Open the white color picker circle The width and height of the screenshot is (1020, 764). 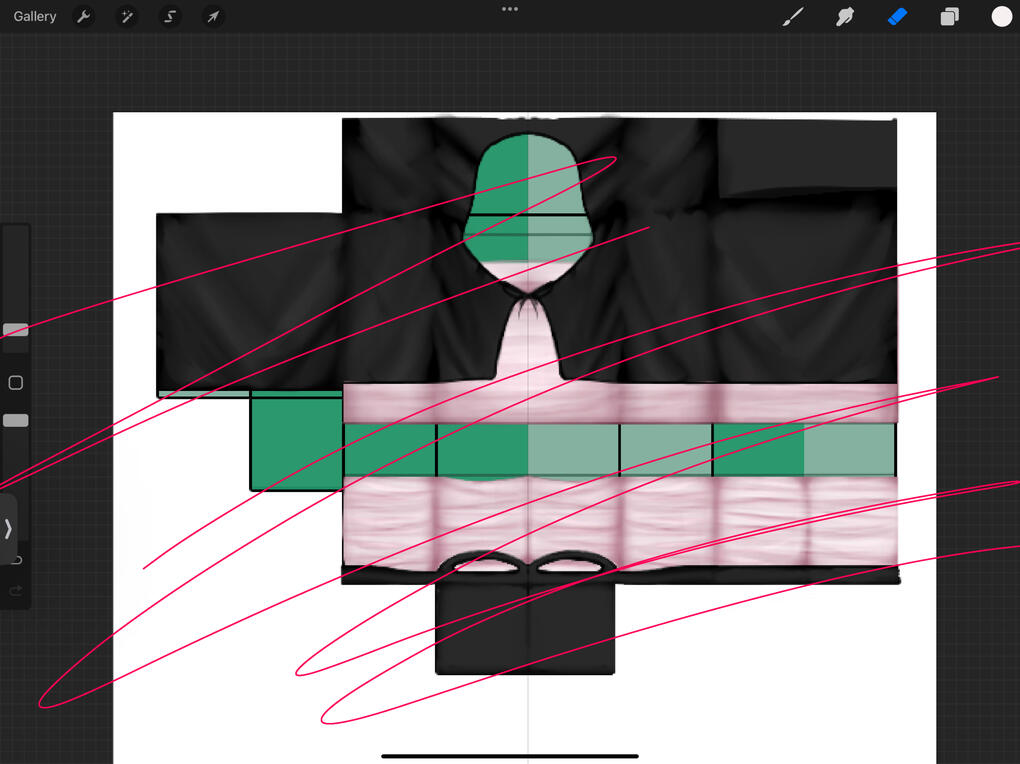[1001, 16]
